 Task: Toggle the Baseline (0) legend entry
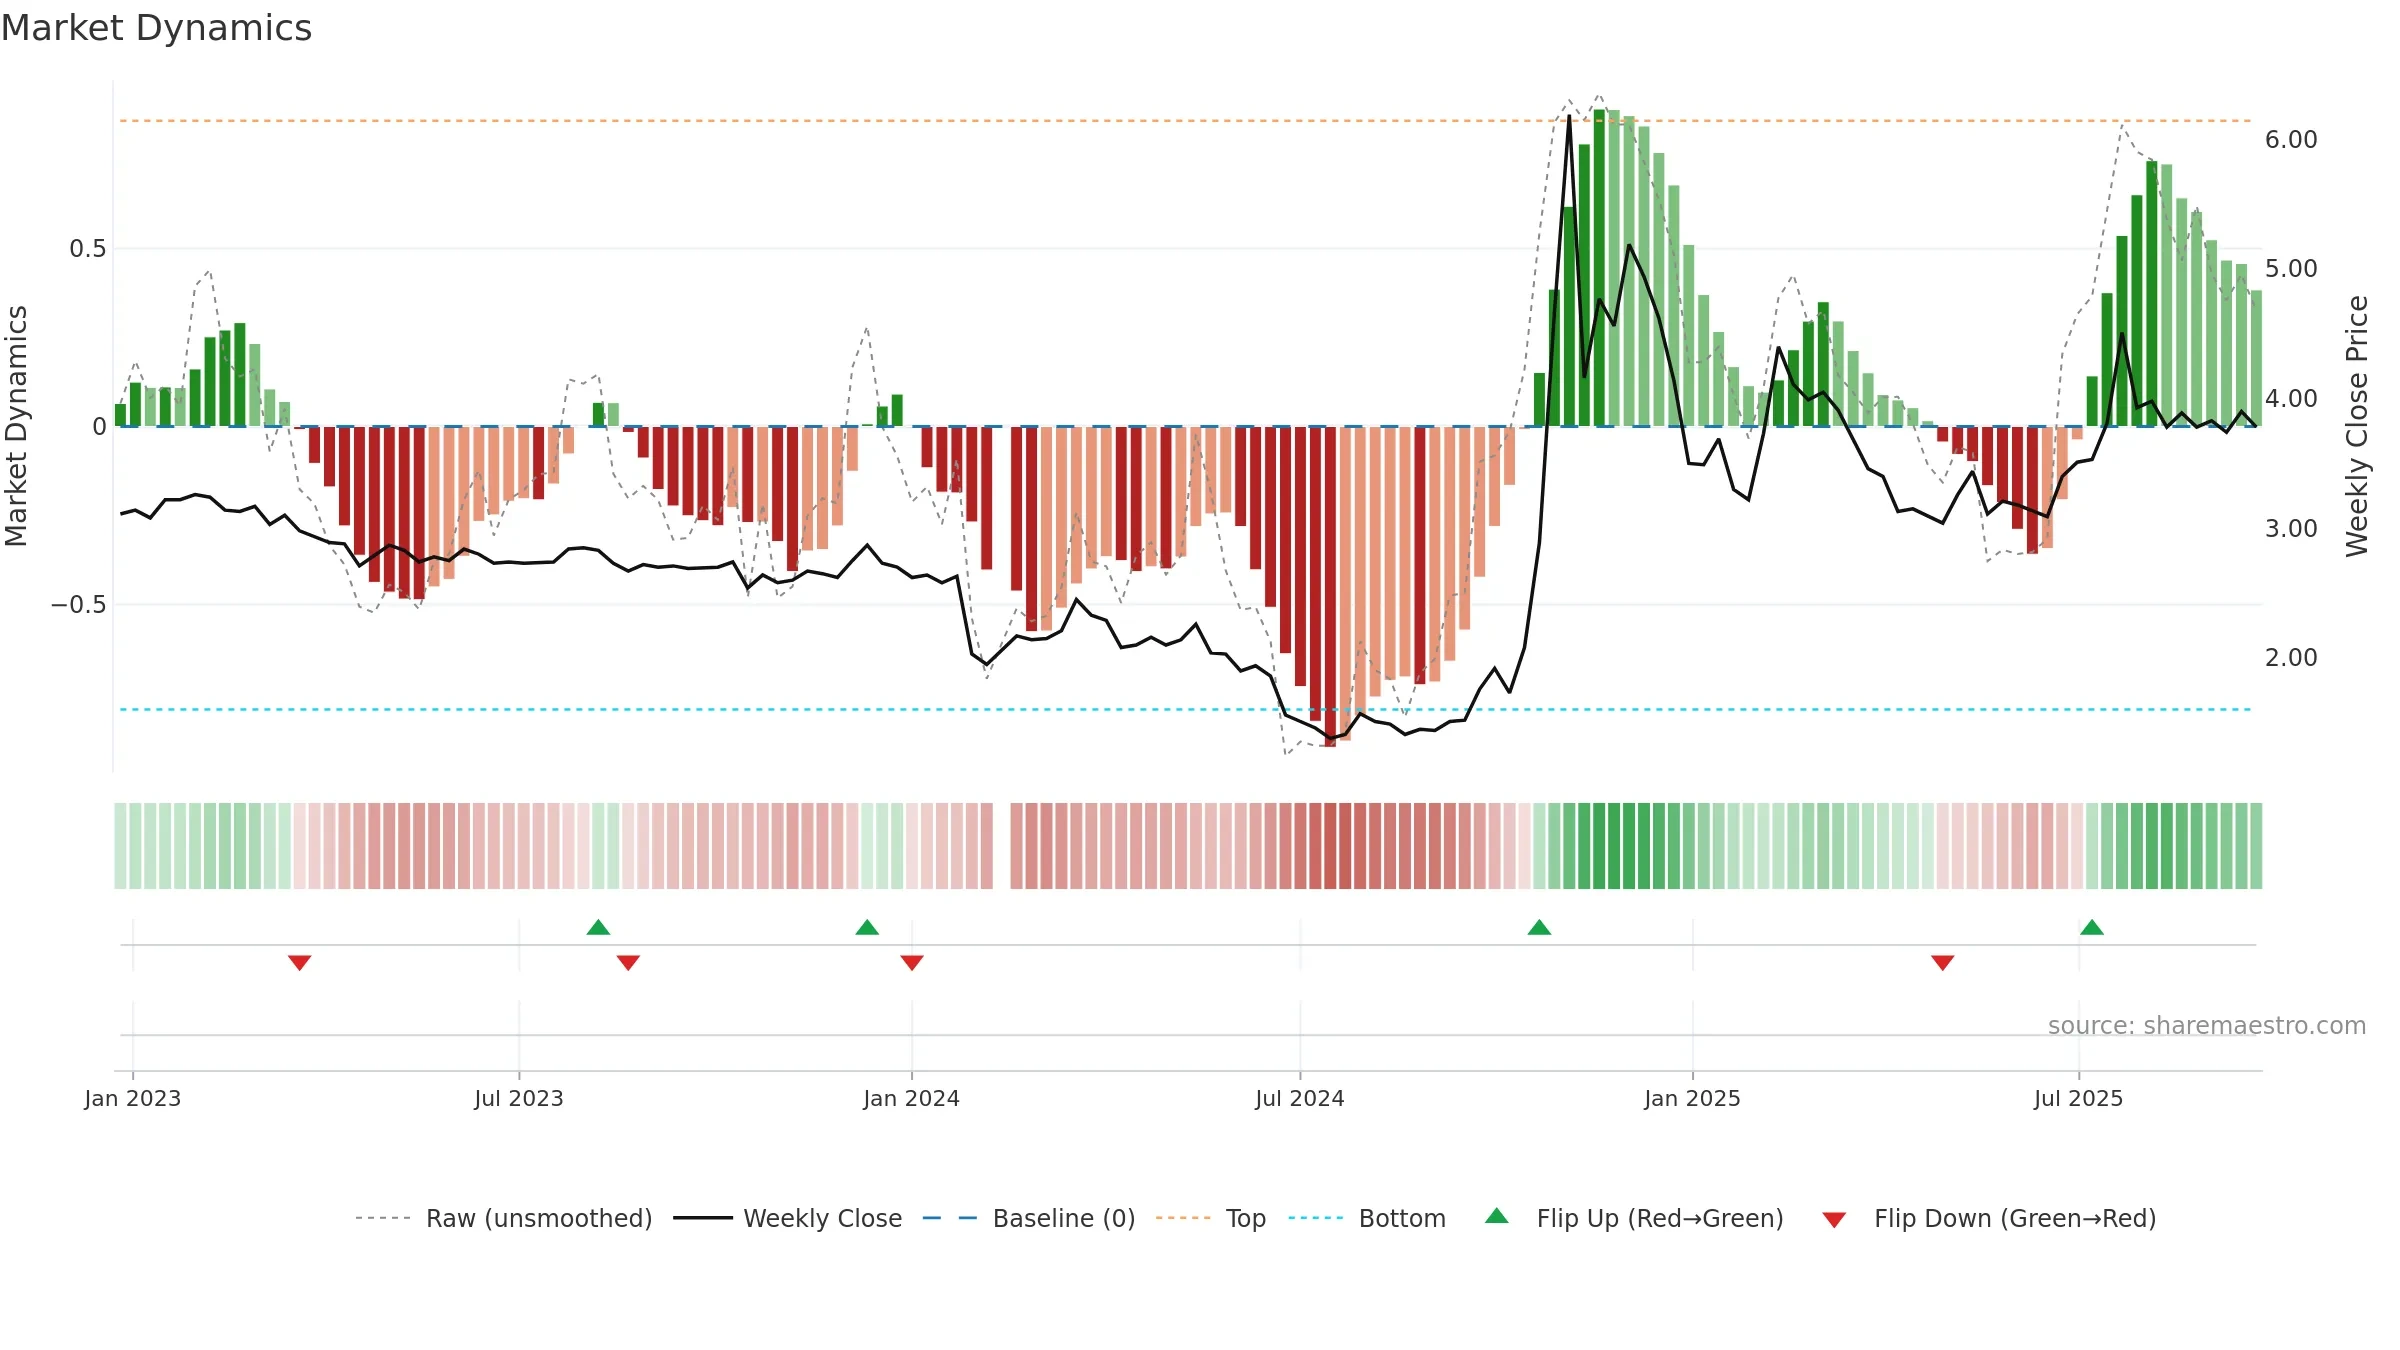tap(1029, 1218)
